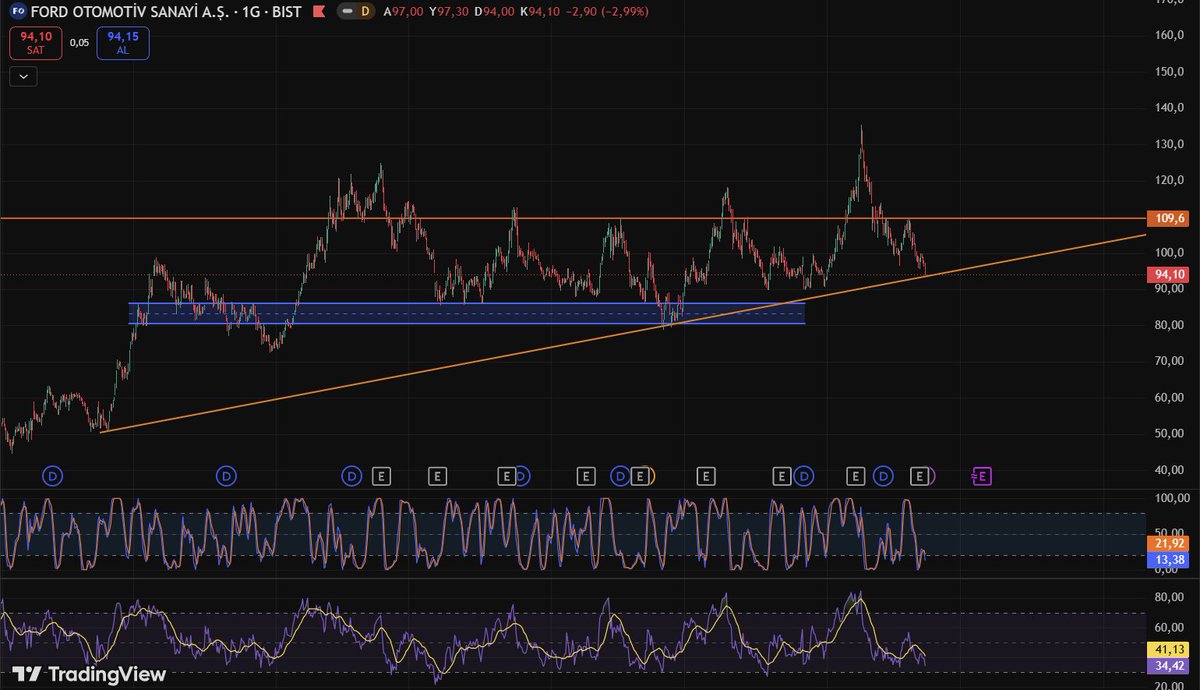The height and width of the screenshot is (690, 1200).
Task: Click the red flag icon beside BIST
Action: click(x=318, y=12)
